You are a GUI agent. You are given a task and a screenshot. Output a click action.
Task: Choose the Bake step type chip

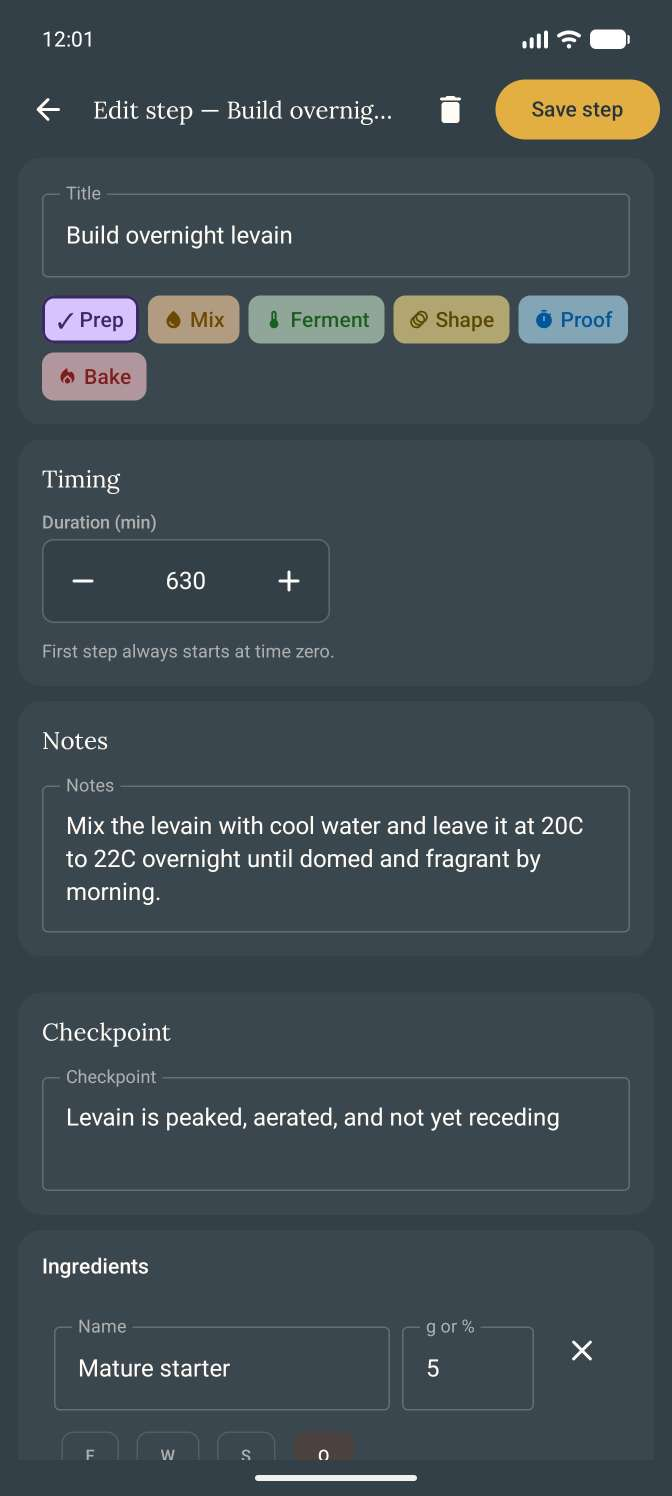tap(94, 377)
